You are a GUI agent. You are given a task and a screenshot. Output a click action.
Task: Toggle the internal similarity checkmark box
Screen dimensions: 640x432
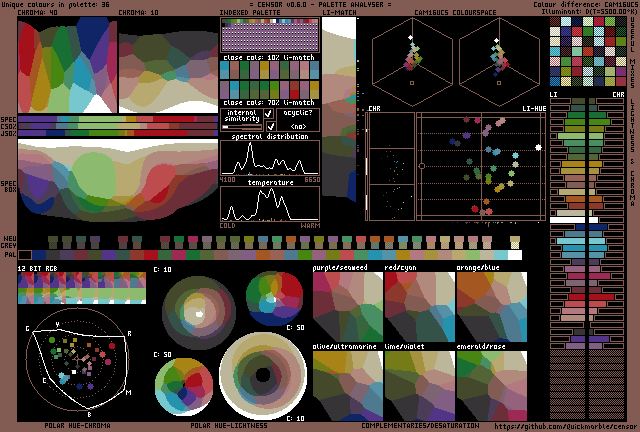coord(269,114)
